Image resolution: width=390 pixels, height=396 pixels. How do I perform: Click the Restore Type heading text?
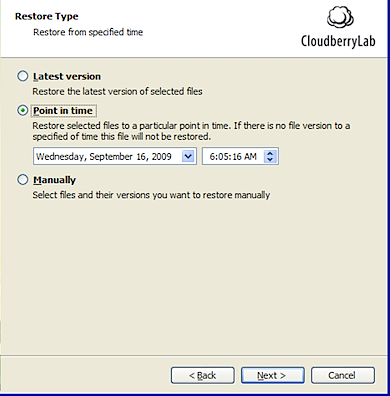pyautogui.click(x=47, y=16)
